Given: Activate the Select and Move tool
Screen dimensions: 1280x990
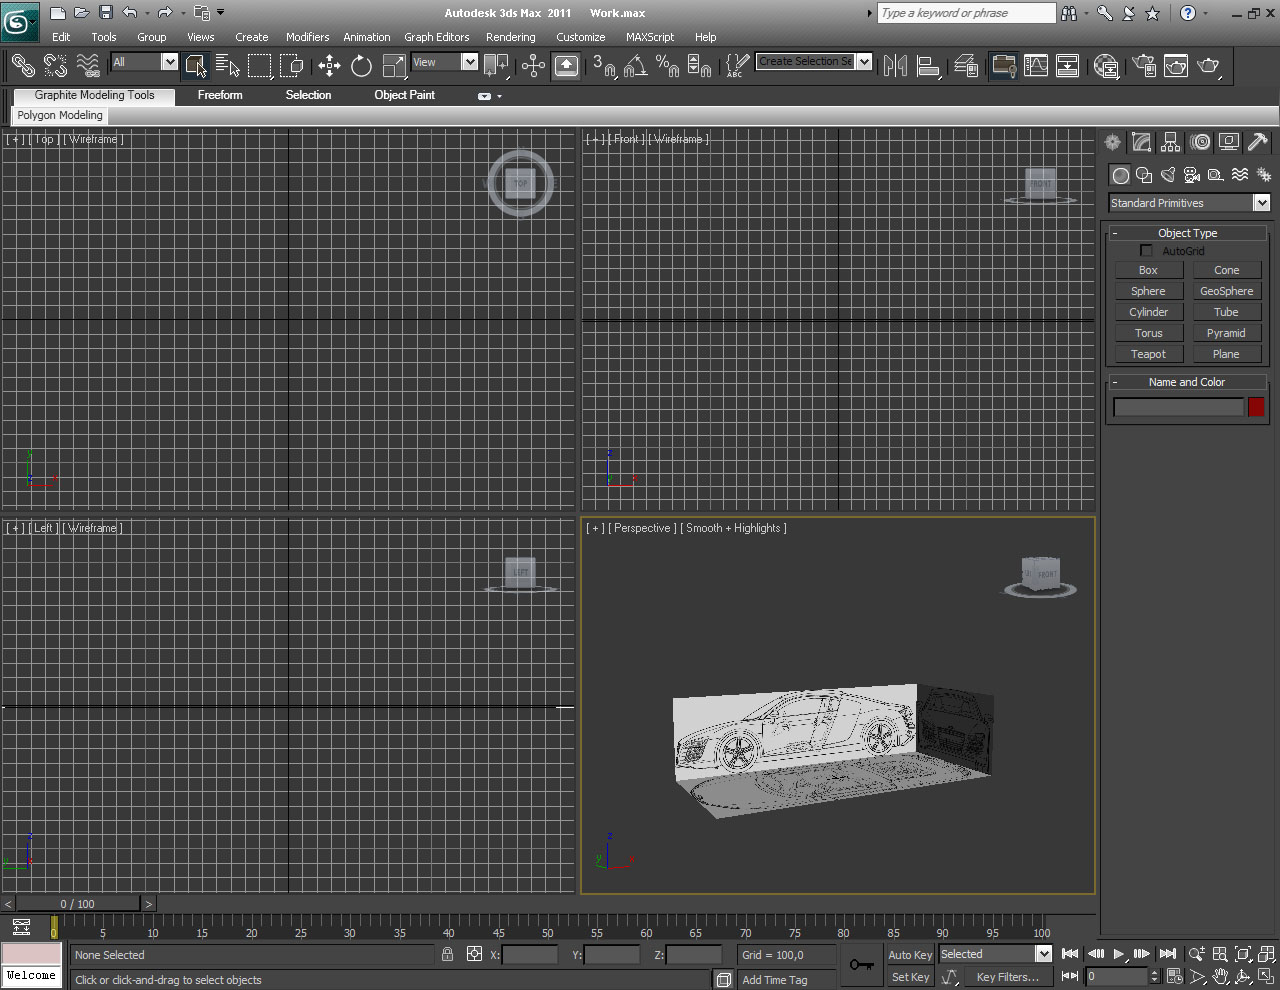Looking at the screenshot, I should point(329,66).
